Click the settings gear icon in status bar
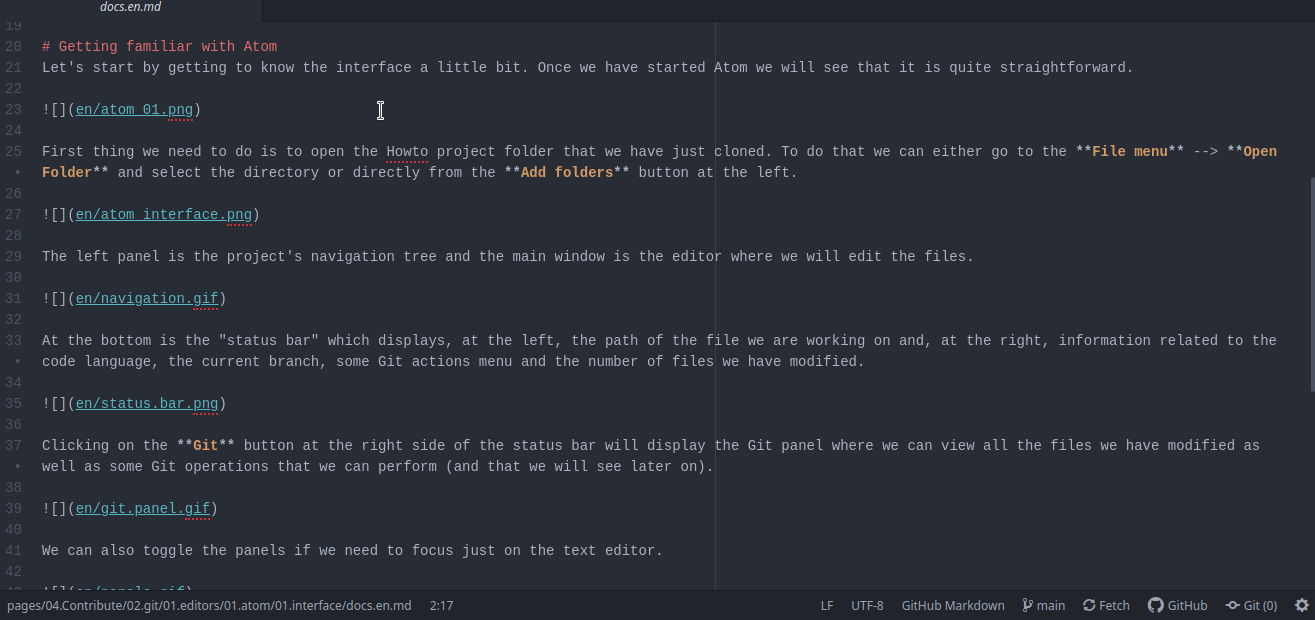The width and height of the screenshot is (1315, 620). (1301, 605)
